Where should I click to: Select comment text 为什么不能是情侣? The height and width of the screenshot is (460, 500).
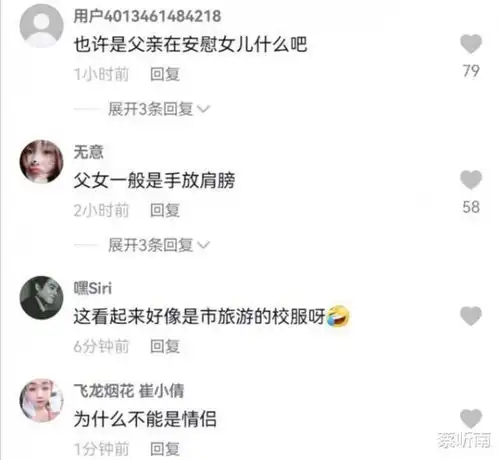[145, 419]
